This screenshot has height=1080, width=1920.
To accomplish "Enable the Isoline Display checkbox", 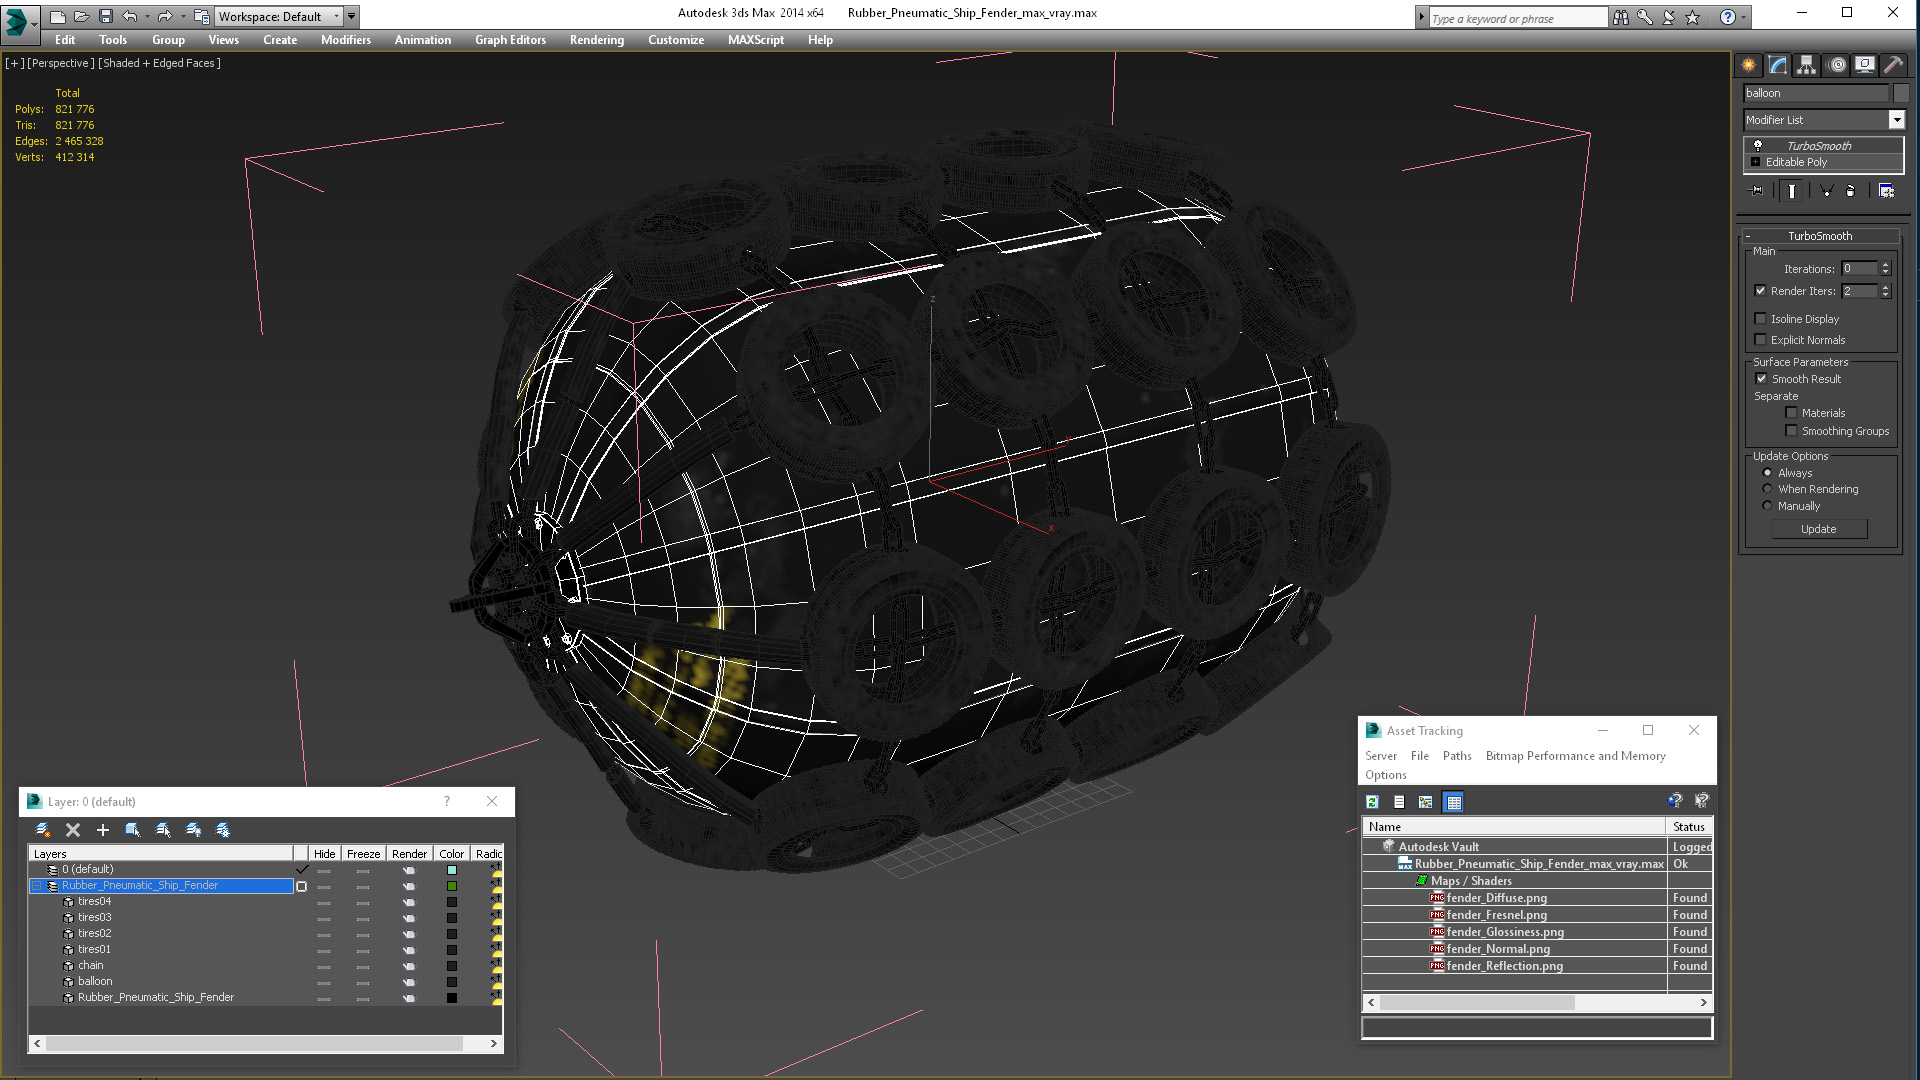I will tap(1760, 319).
